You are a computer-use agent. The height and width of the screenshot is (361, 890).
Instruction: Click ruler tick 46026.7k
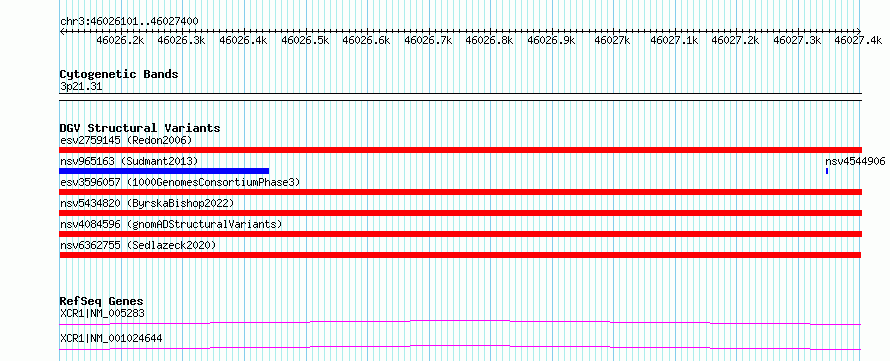429,40
